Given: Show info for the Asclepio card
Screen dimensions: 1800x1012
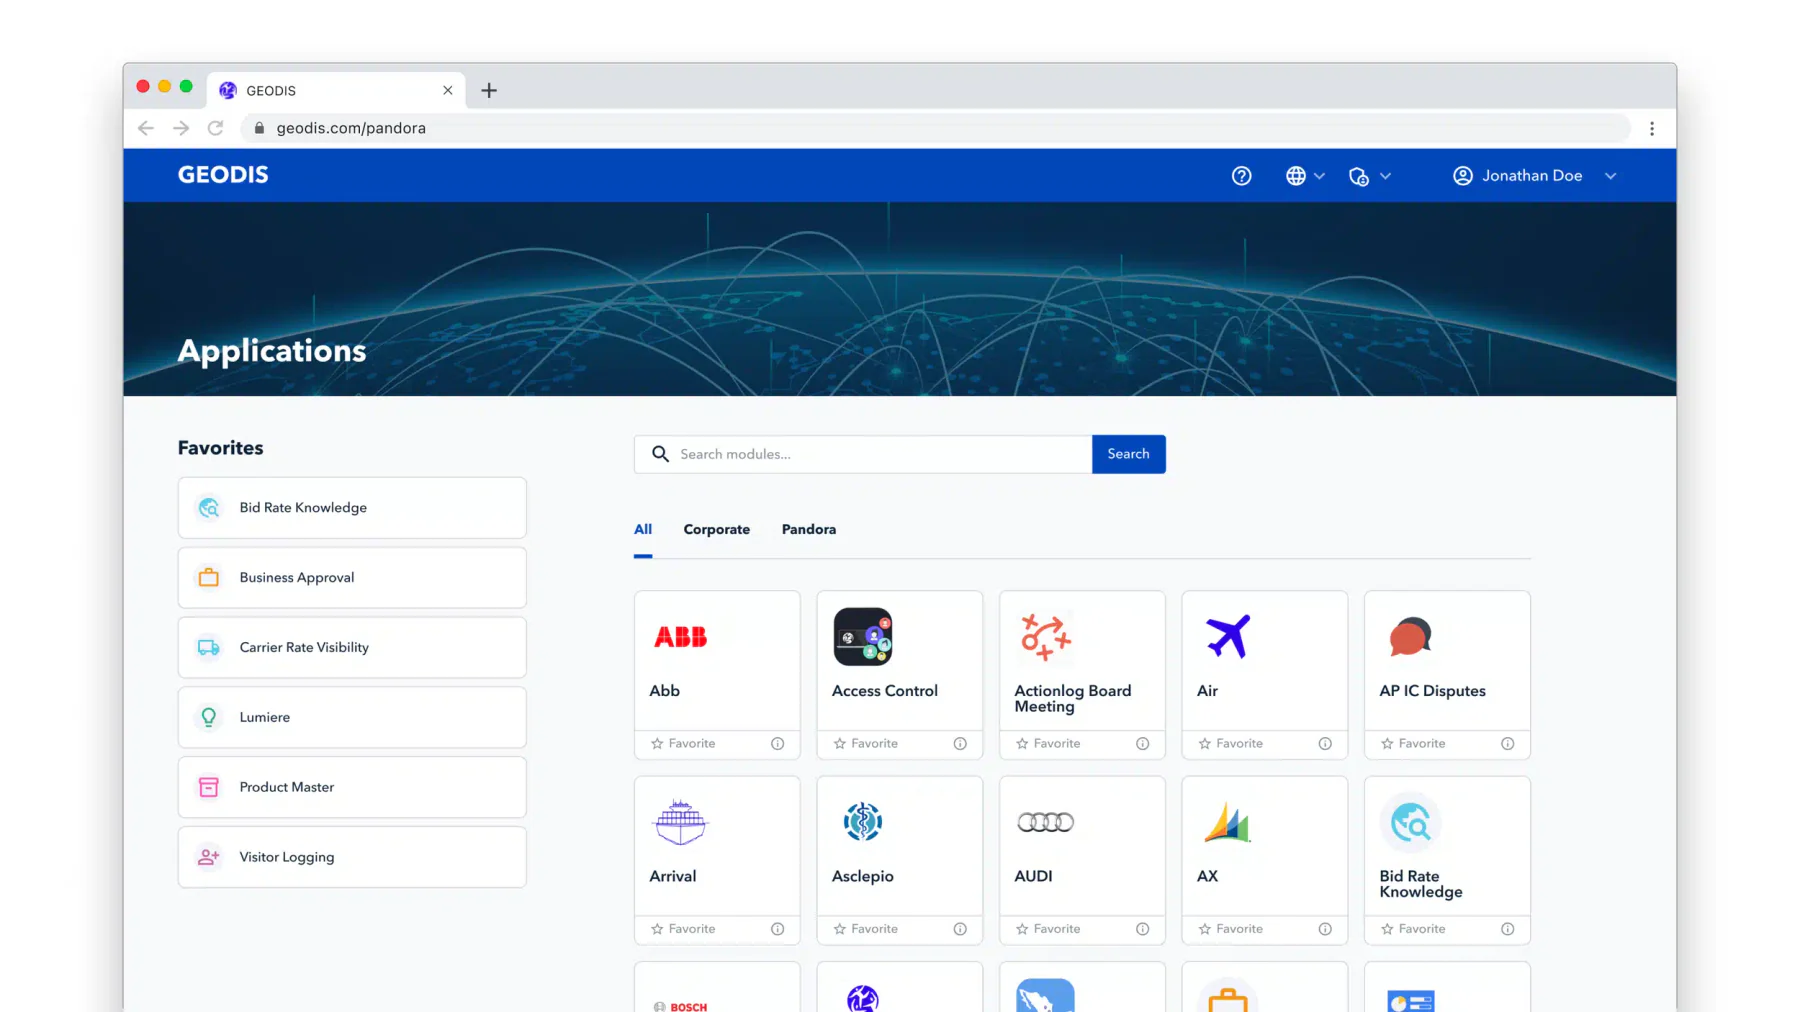Looking at the screenshot, I should pyautogui.click(x=960, y=929).
